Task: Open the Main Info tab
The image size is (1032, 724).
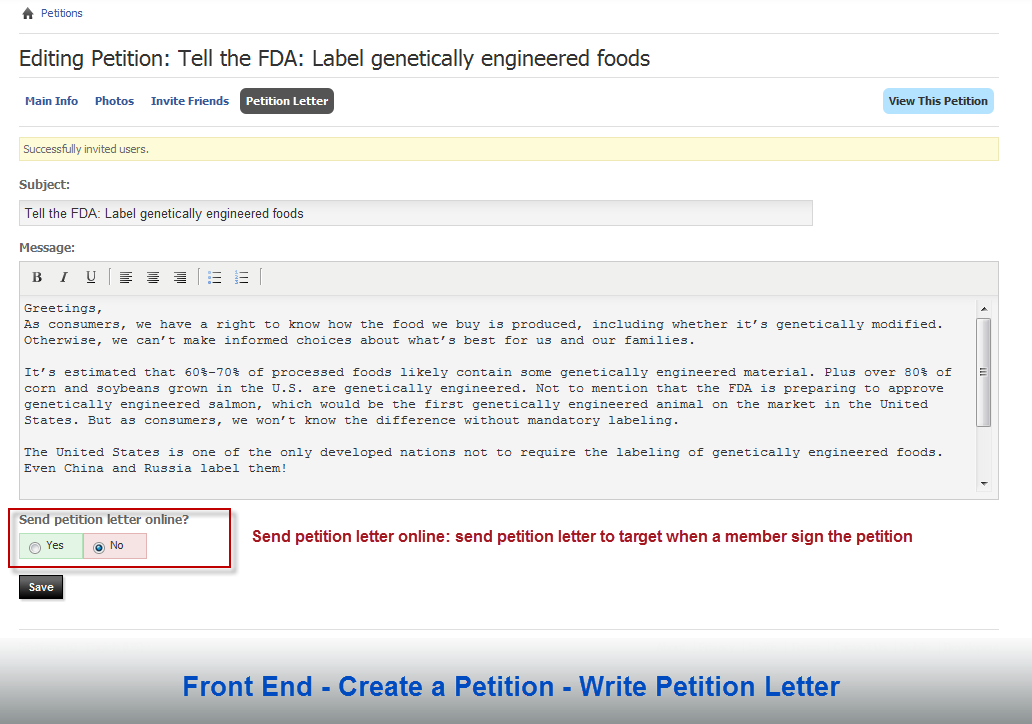Action: point(51,101)
